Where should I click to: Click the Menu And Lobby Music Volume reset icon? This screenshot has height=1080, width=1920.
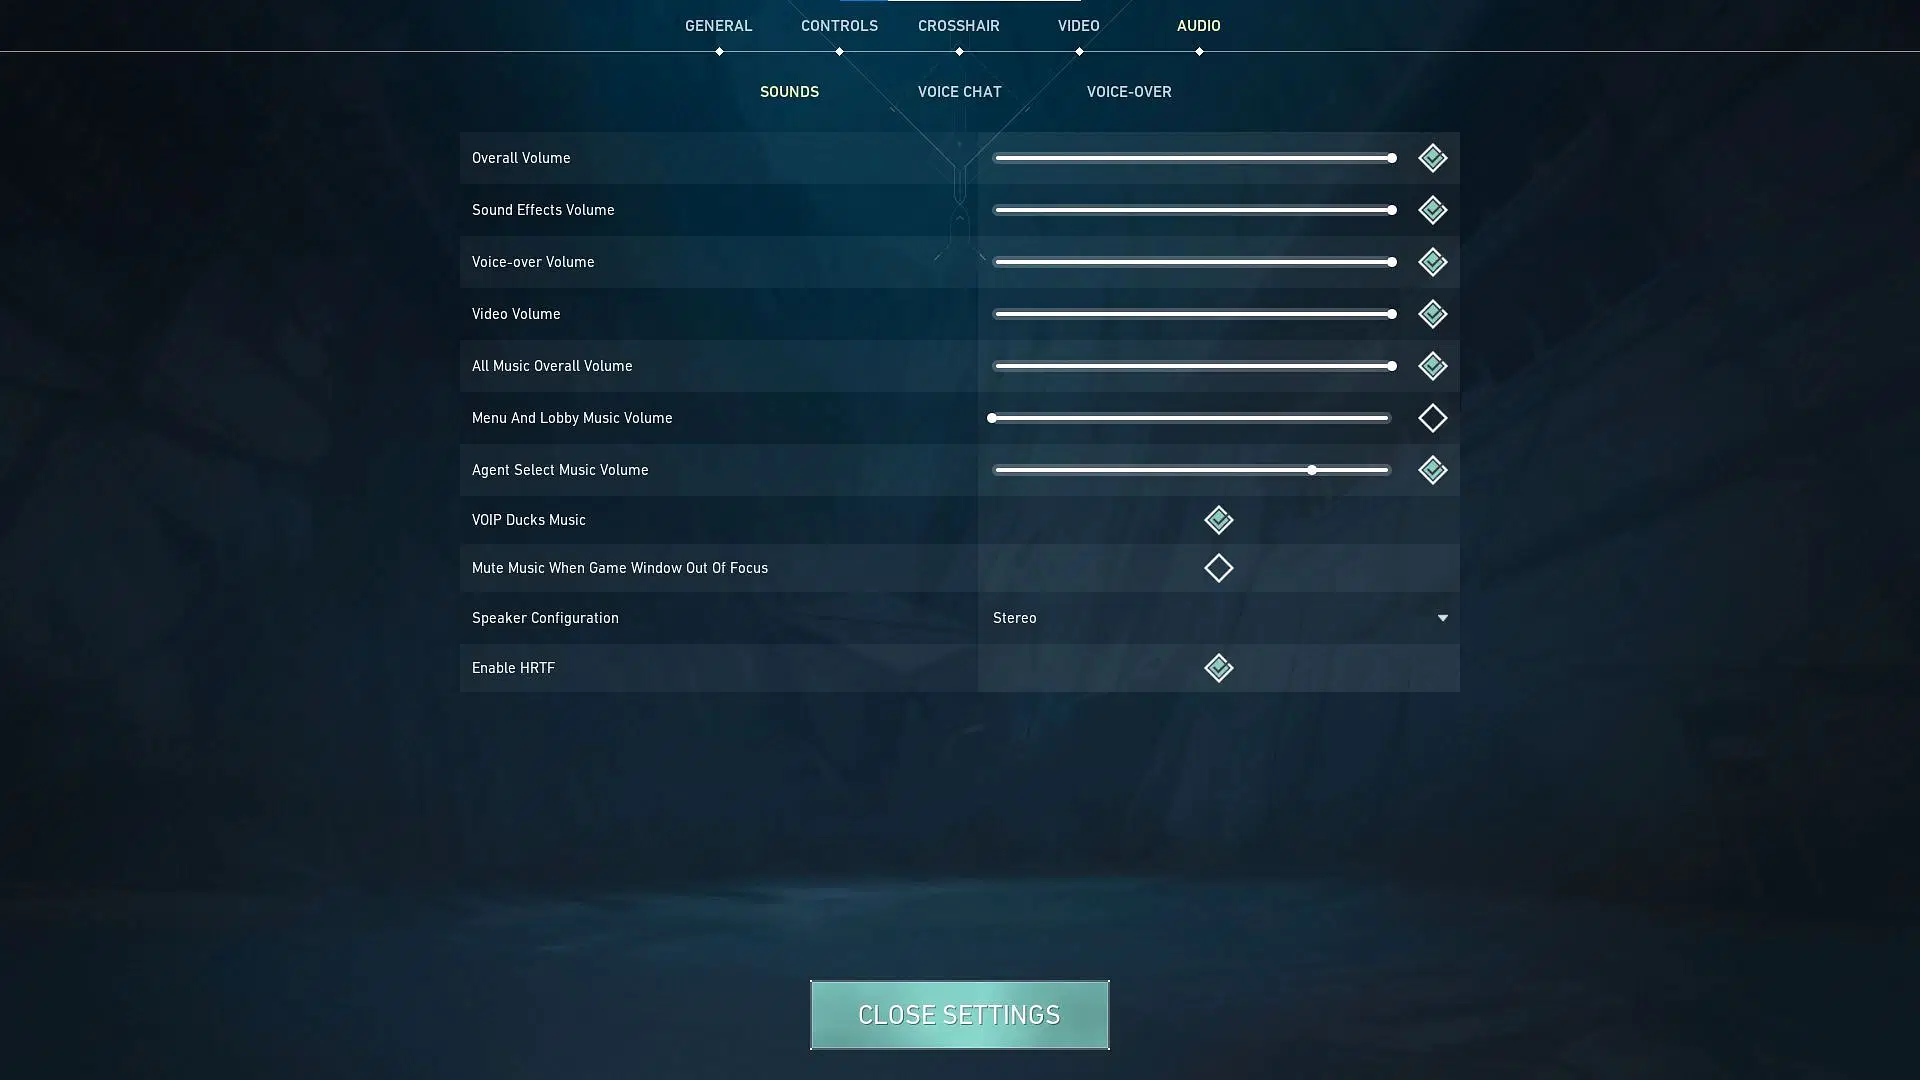click(x=1432, y=418)
